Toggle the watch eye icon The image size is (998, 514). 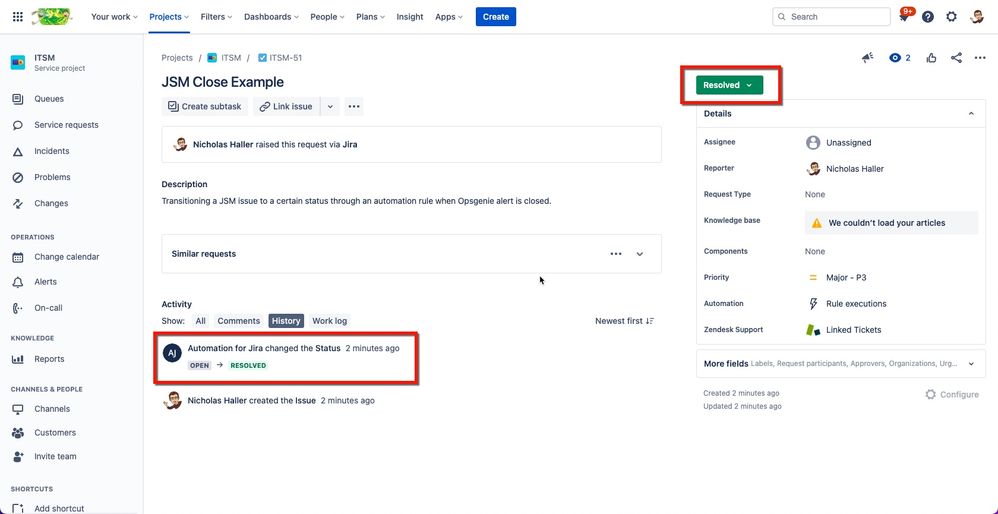coord(896,58)
